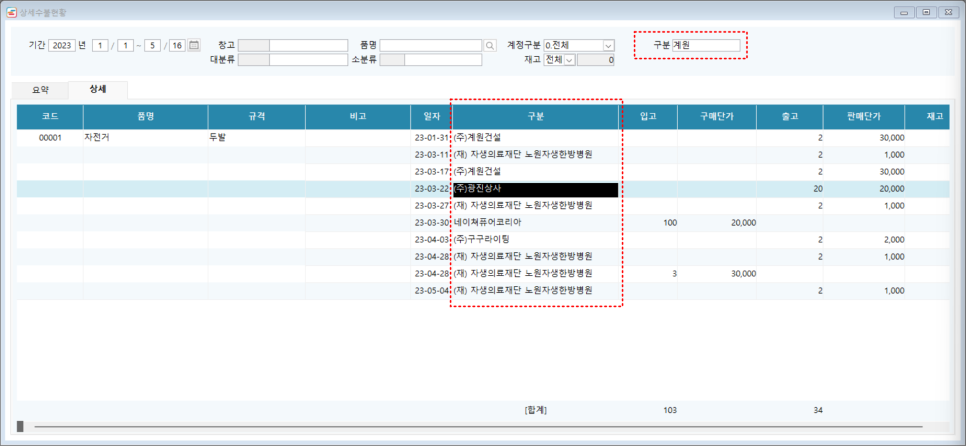Click the end day field showing 16
The image size is (966, 446).
(177, 45)
